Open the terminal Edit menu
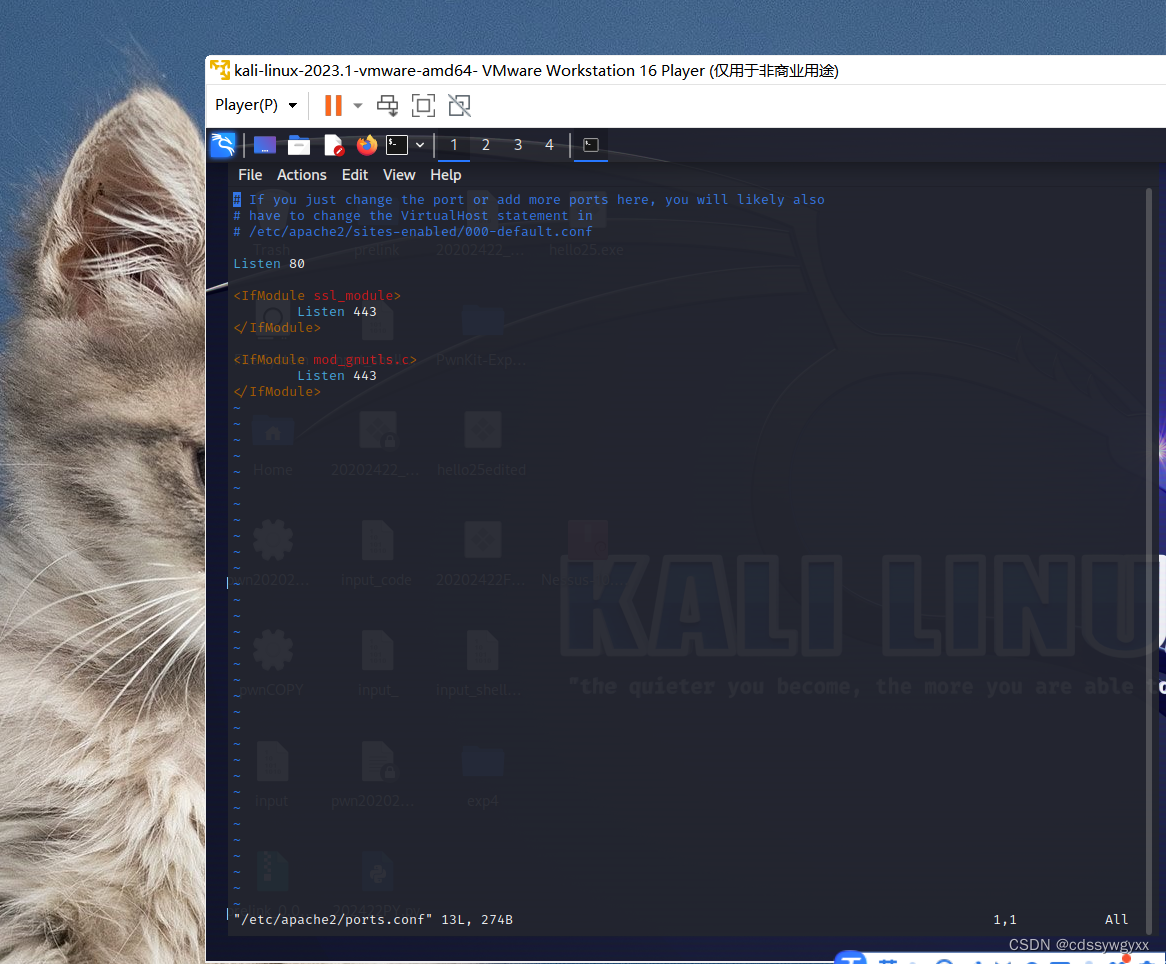 point(355,175)
